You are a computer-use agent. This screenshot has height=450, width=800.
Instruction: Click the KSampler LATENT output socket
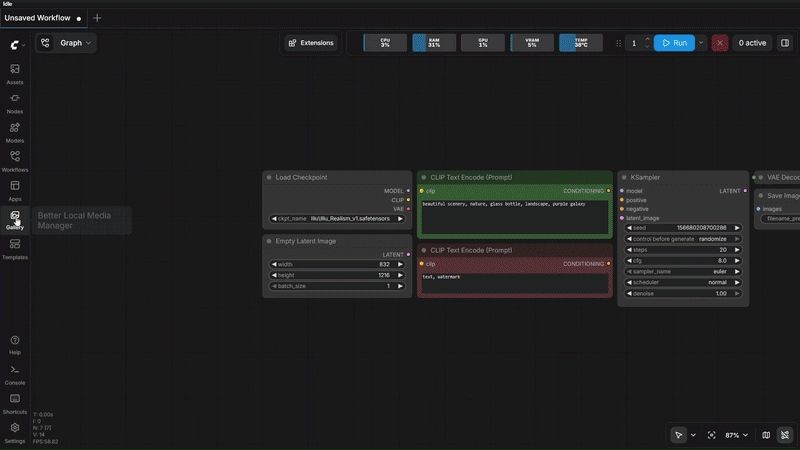coord(745,191)
